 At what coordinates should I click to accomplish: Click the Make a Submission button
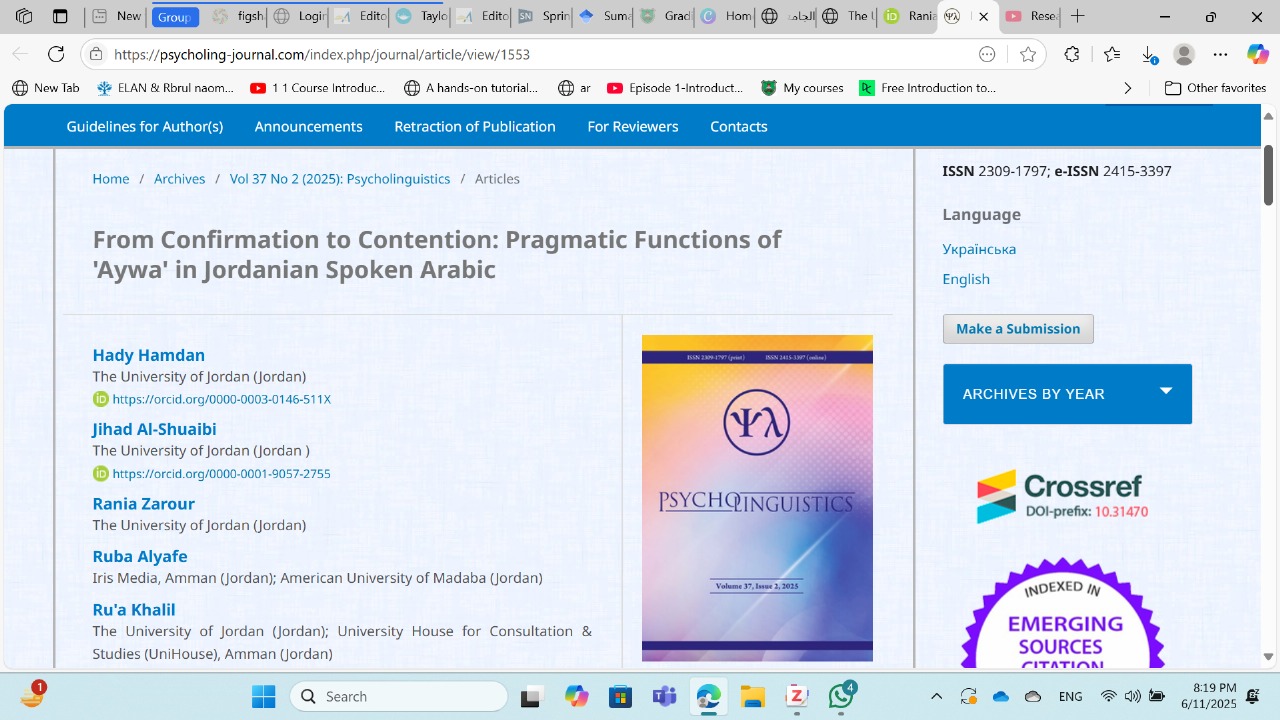tap(1018, 329)
